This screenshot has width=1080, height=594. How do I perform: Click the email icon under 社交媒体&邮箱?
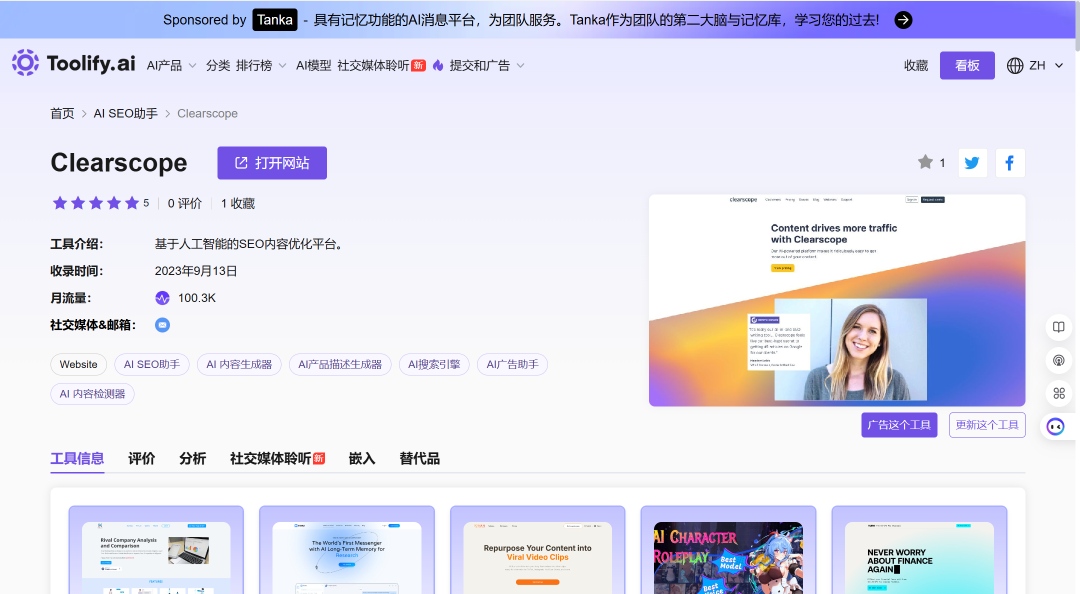pyautogui.click(x=163, y=325)
